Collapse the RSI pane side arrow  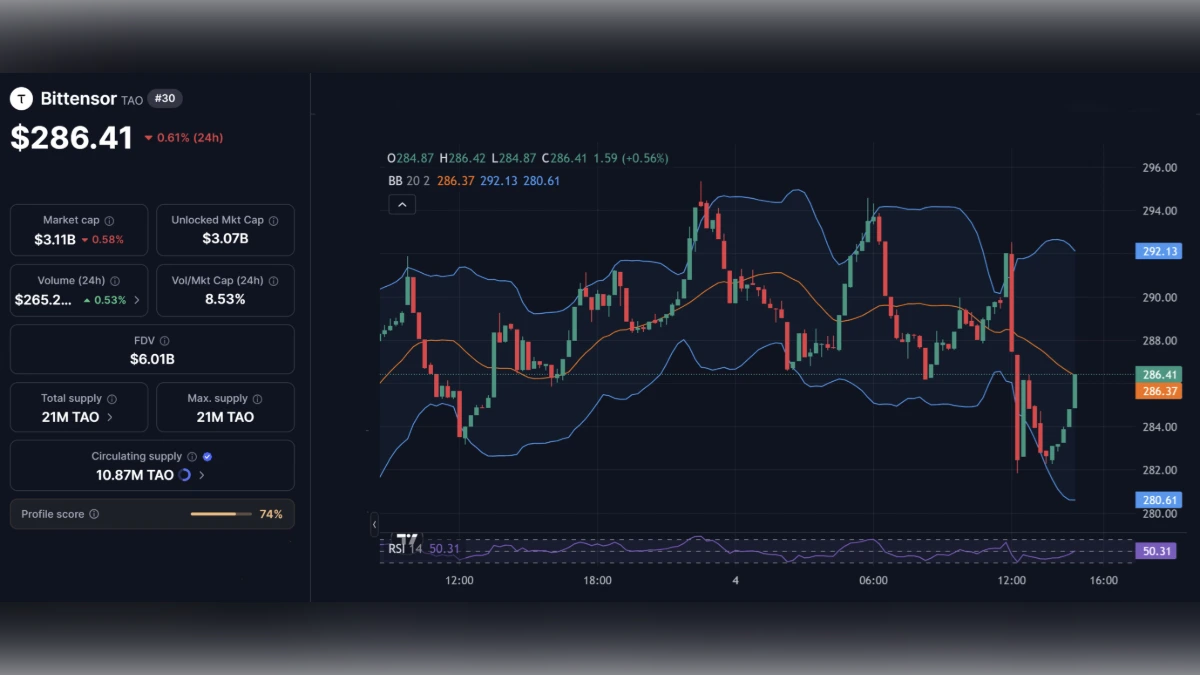click(375, 524)
